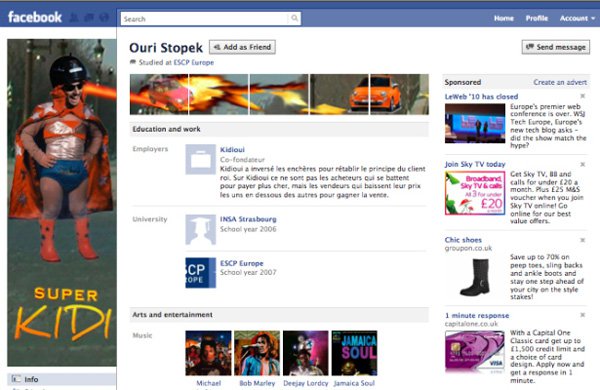Dismiss the Chic shoes ad
600x390 pixels.
pyautogui.click(x=582, y=240)
